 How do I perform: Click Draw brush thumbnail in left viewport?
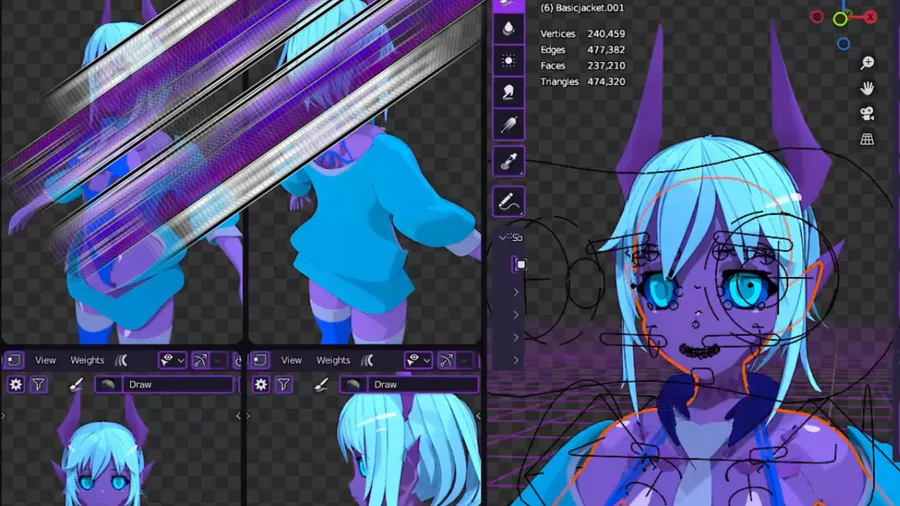(108, 384)
